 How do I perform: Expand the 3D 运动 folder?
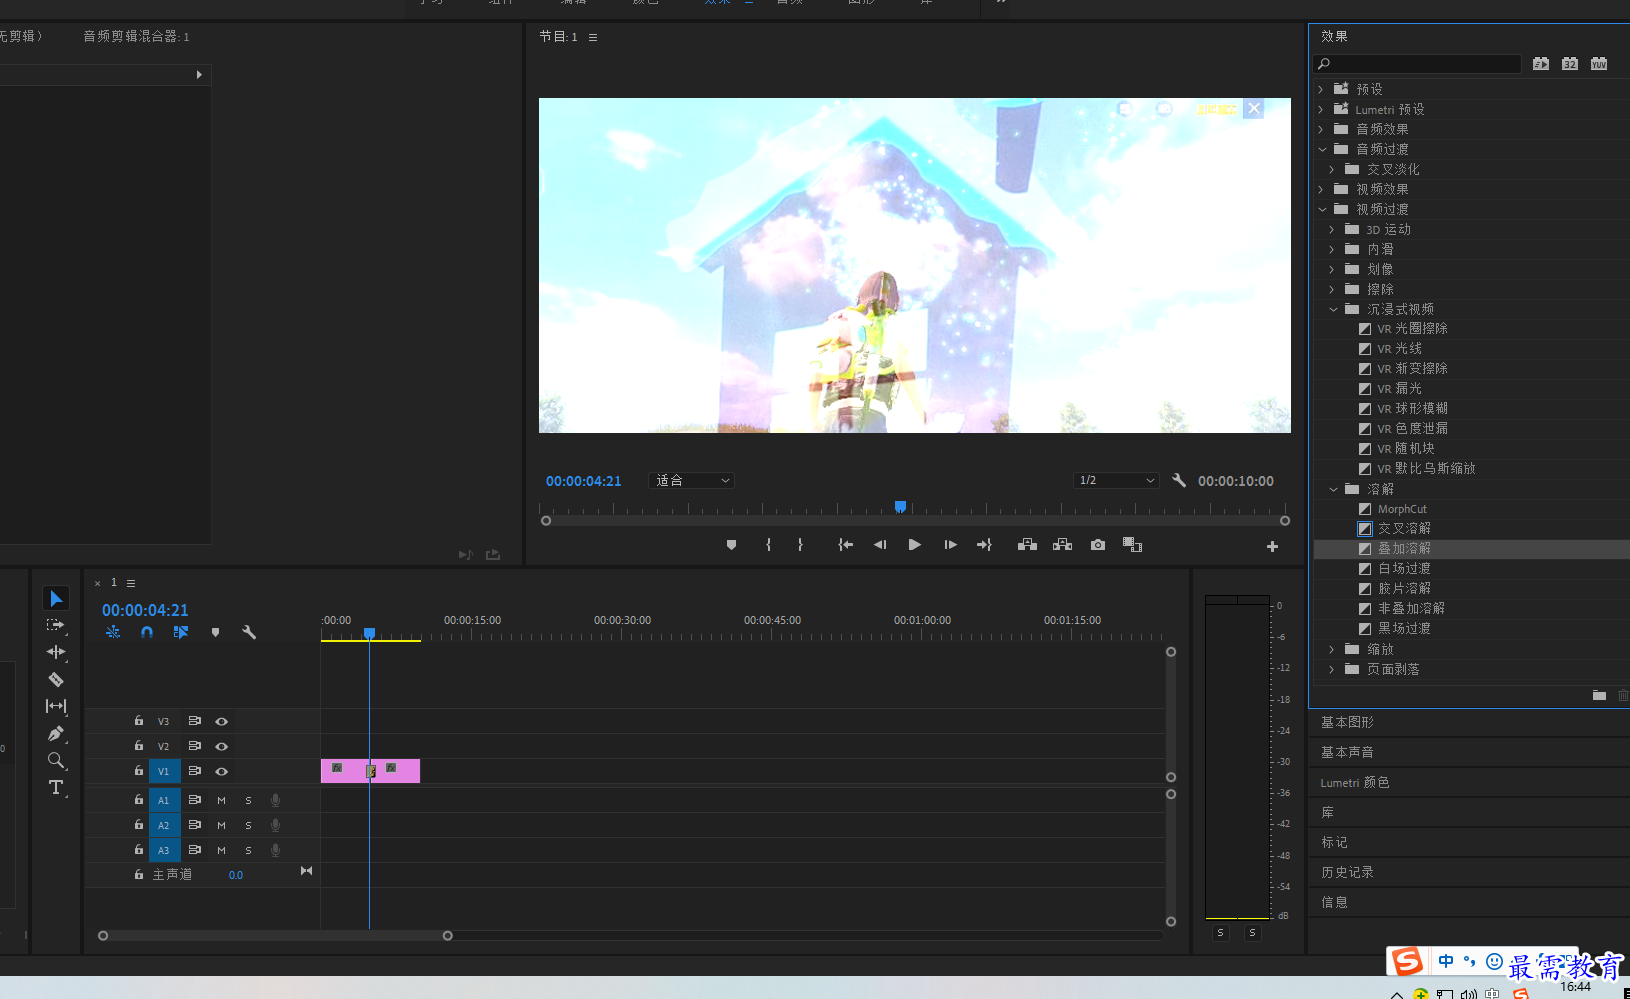coord(1332,229)
